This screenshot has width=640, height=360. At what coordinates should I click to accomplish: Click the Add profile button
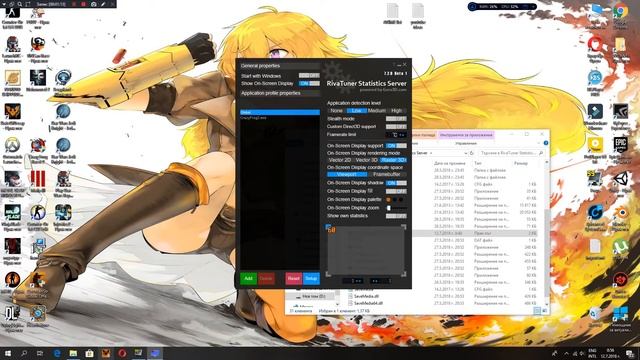click(x=248, y=278)
